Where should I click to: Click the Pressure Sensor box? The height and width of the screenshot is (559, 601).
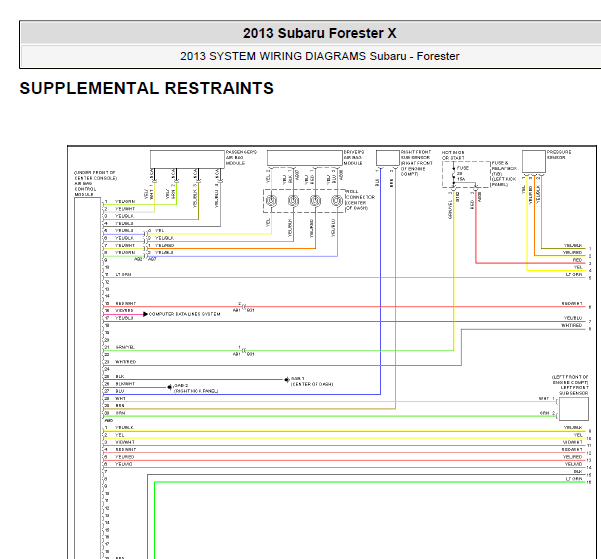point(534,161)
